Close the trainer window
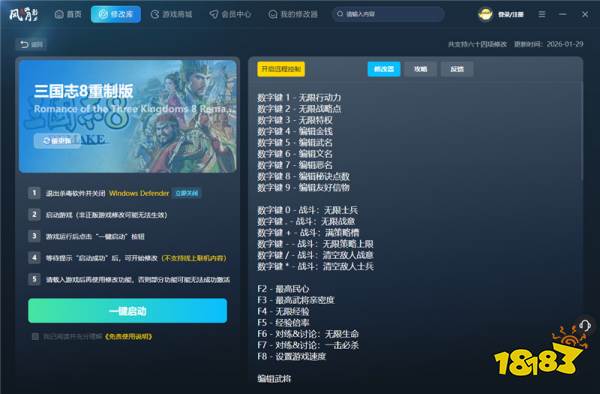Image resolution: width=600 pixels, height=394 pixels. [585, 14]
